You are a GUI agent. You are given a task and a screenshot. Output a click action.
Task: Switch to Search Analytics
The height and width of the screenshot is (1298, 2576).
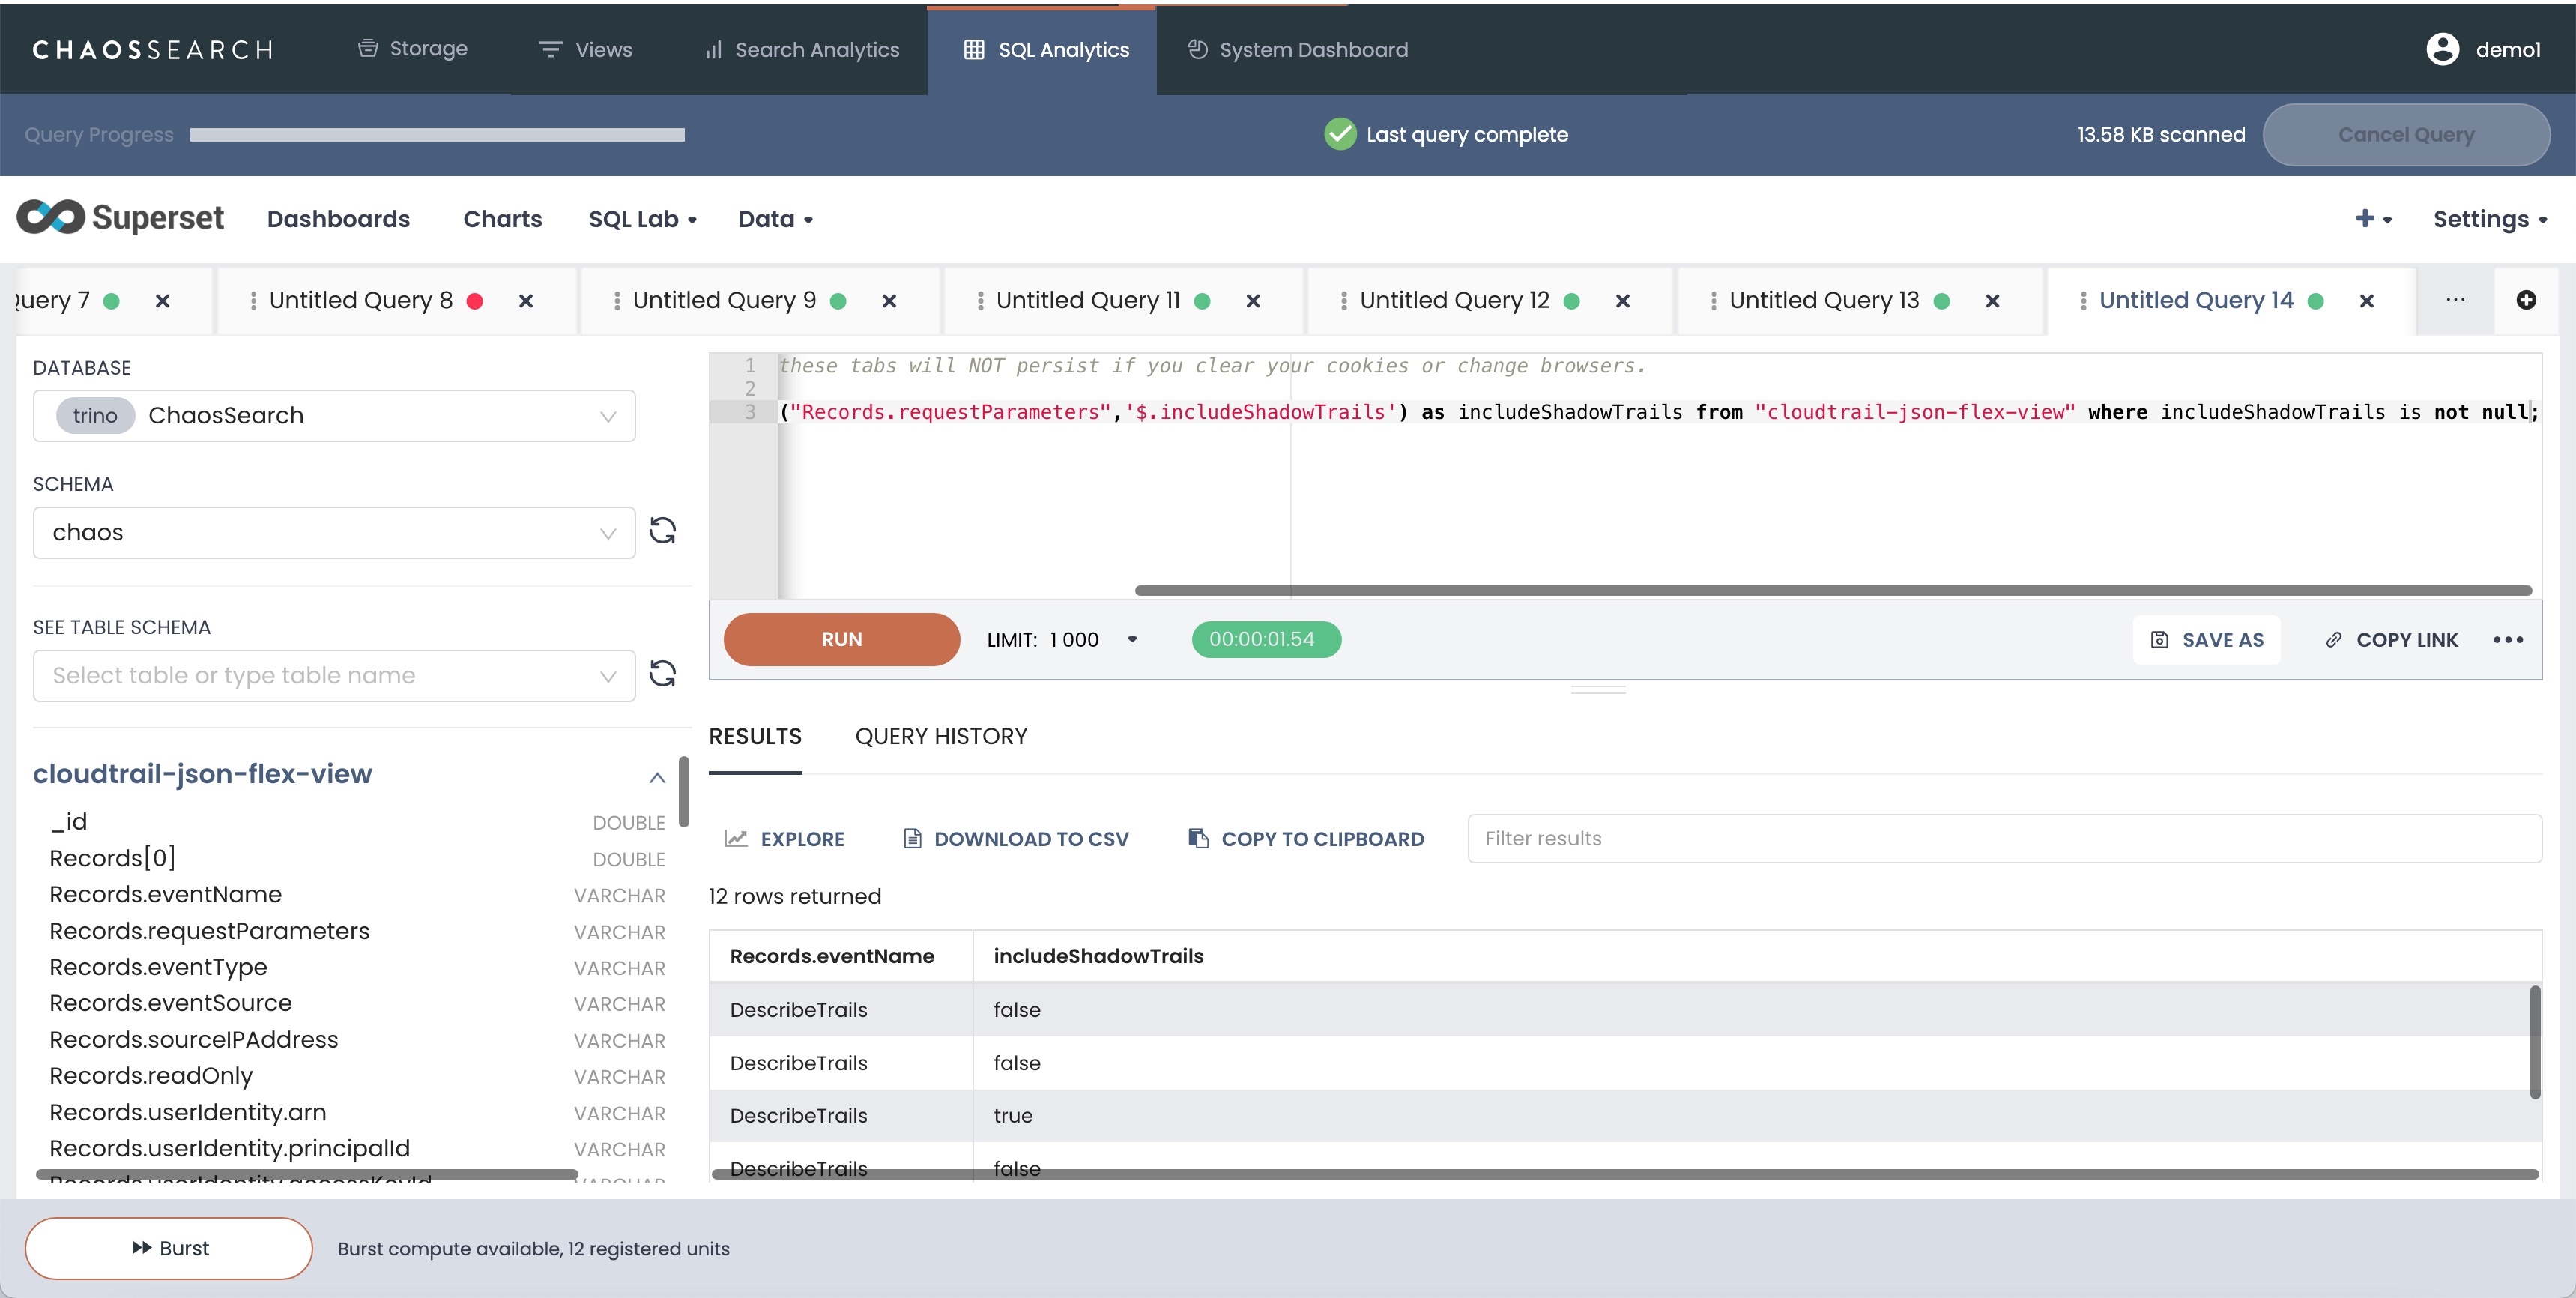point(800,48)
